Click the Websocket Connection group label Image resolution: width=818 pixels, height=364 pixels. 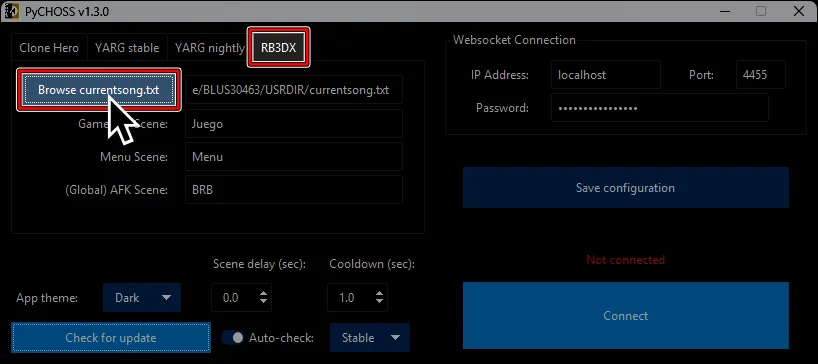point(514,40)
